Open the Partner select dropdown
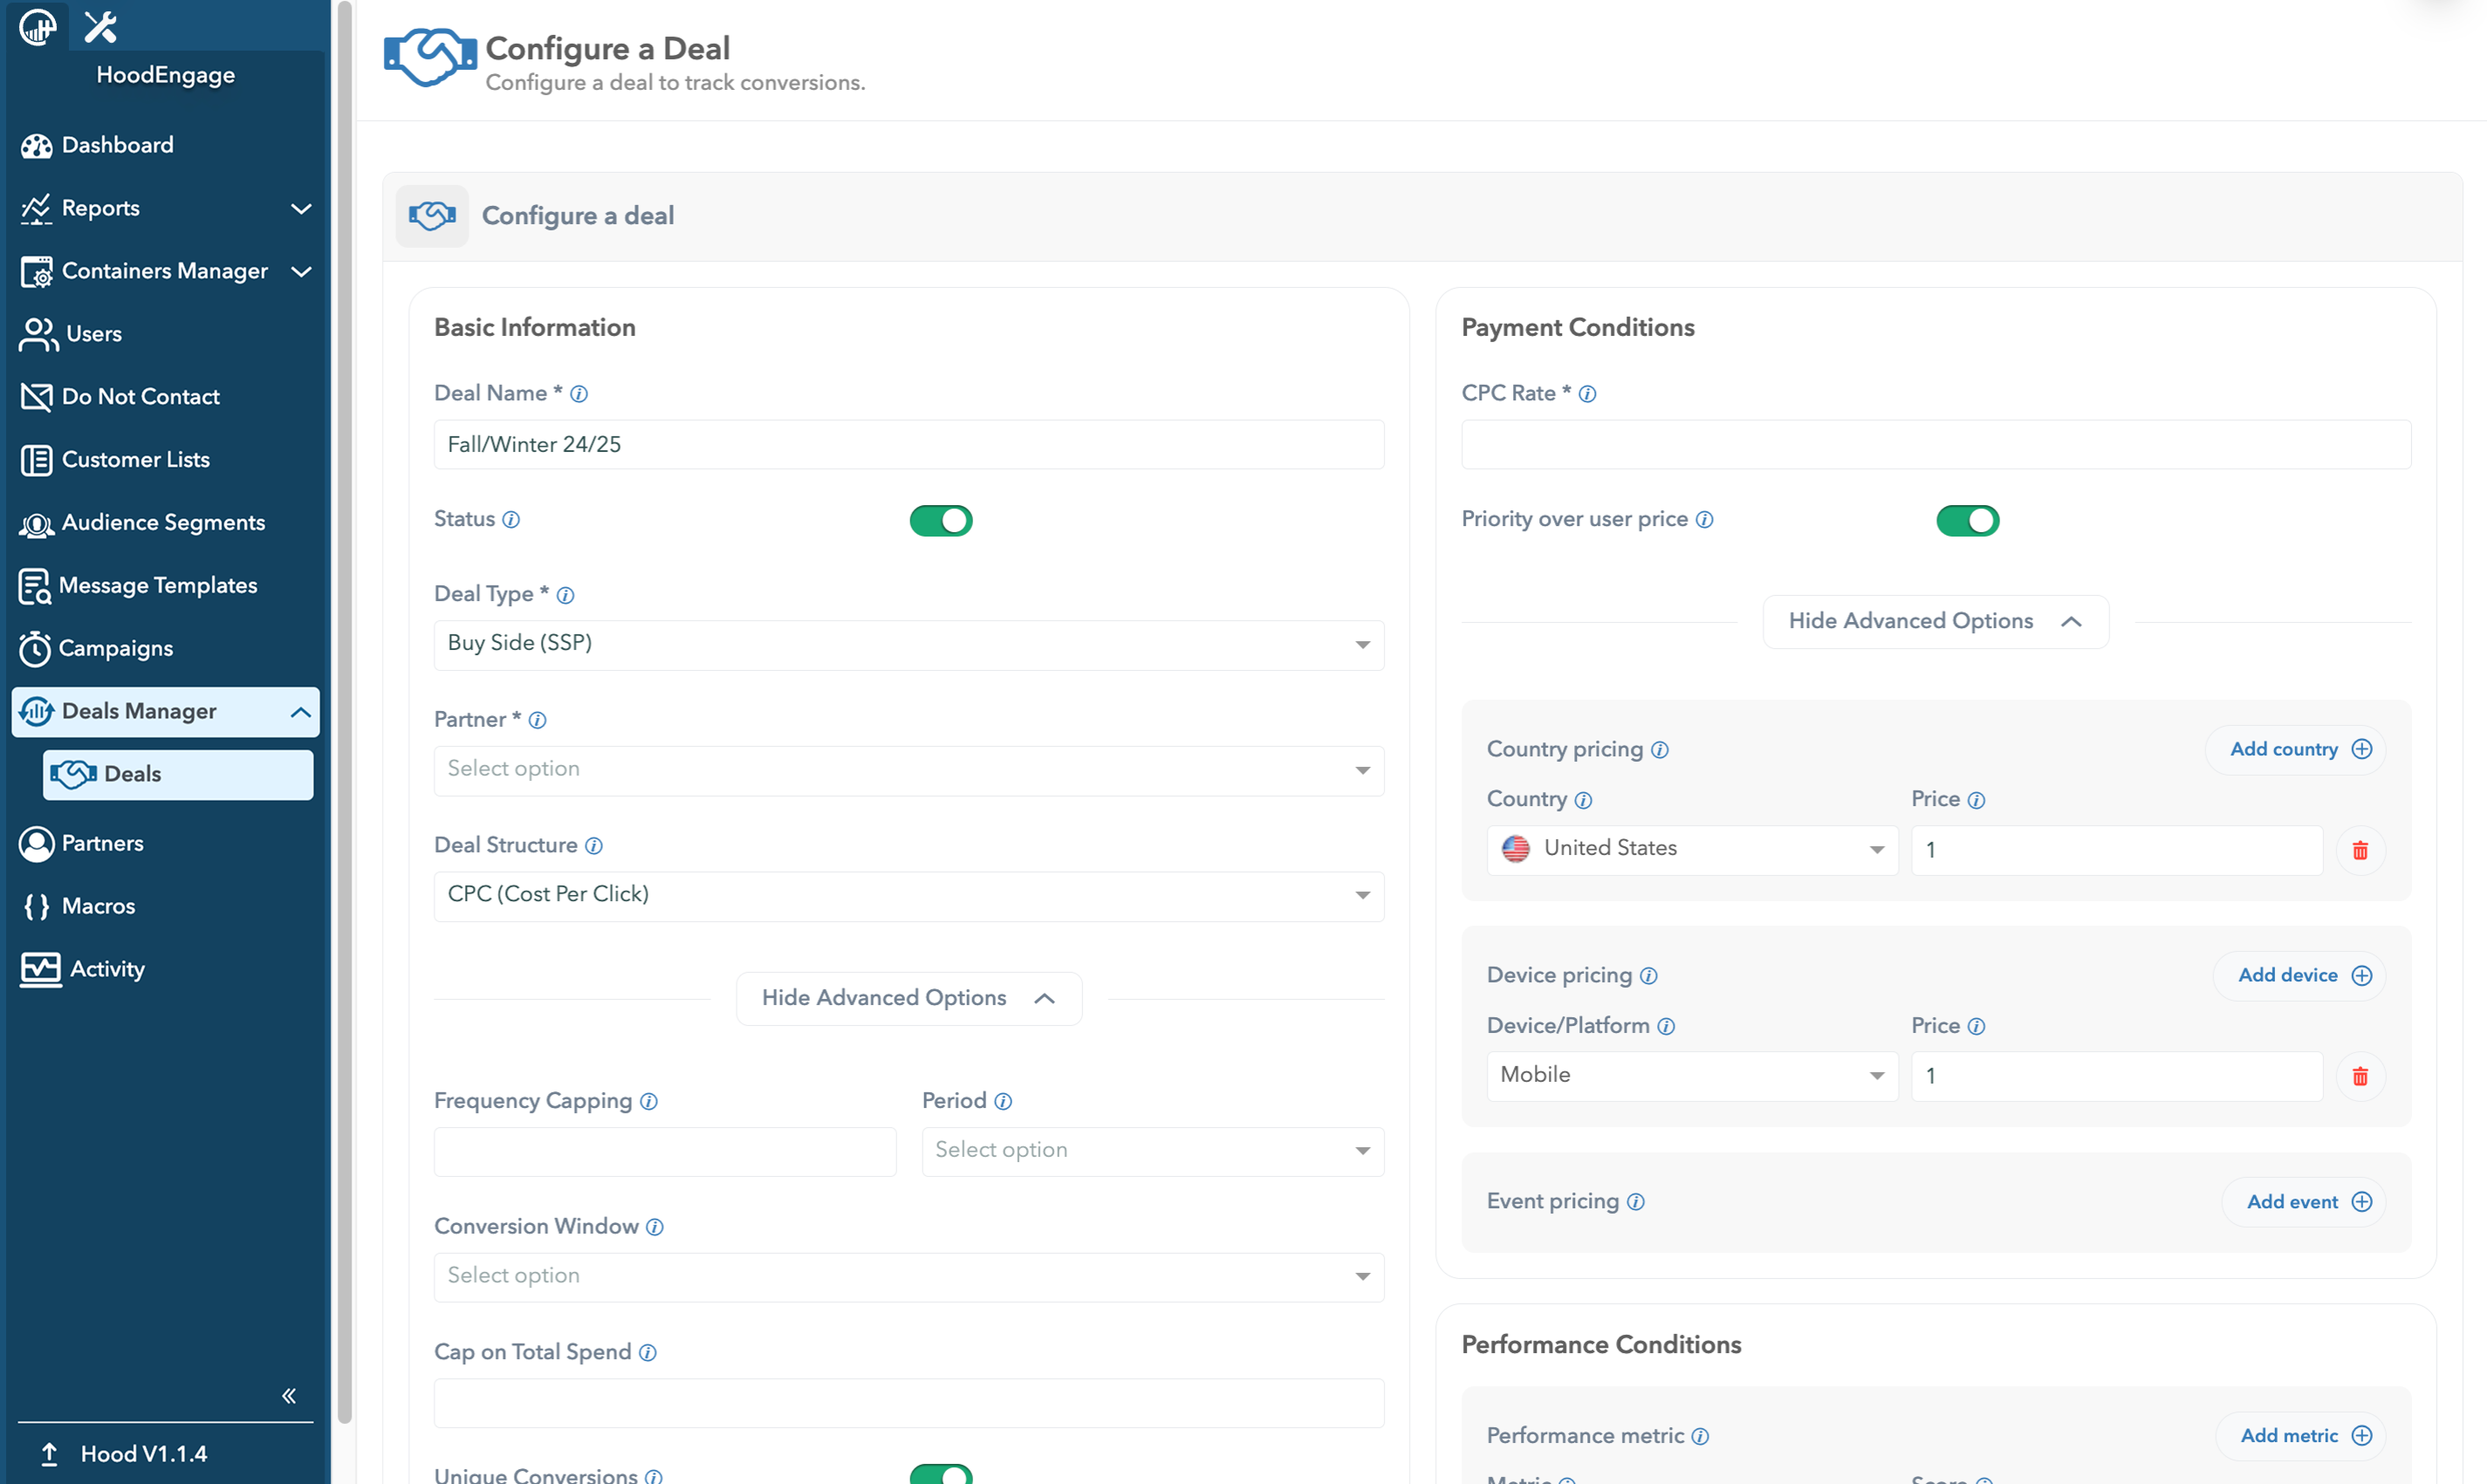This screenshot has height=1484, width=2487. click(x=908, y=770)
